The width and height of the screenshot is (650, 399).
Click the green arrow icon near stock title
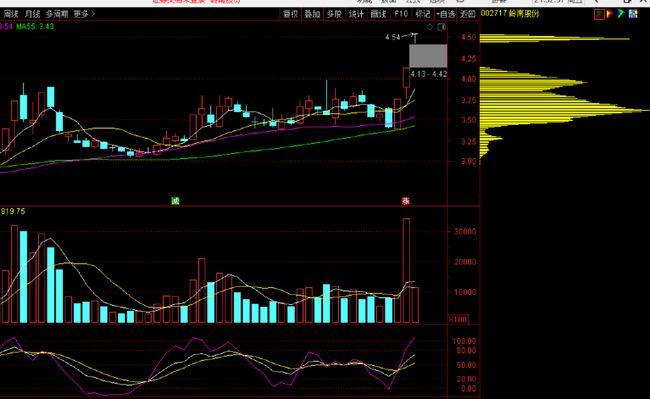click(621, 14)
